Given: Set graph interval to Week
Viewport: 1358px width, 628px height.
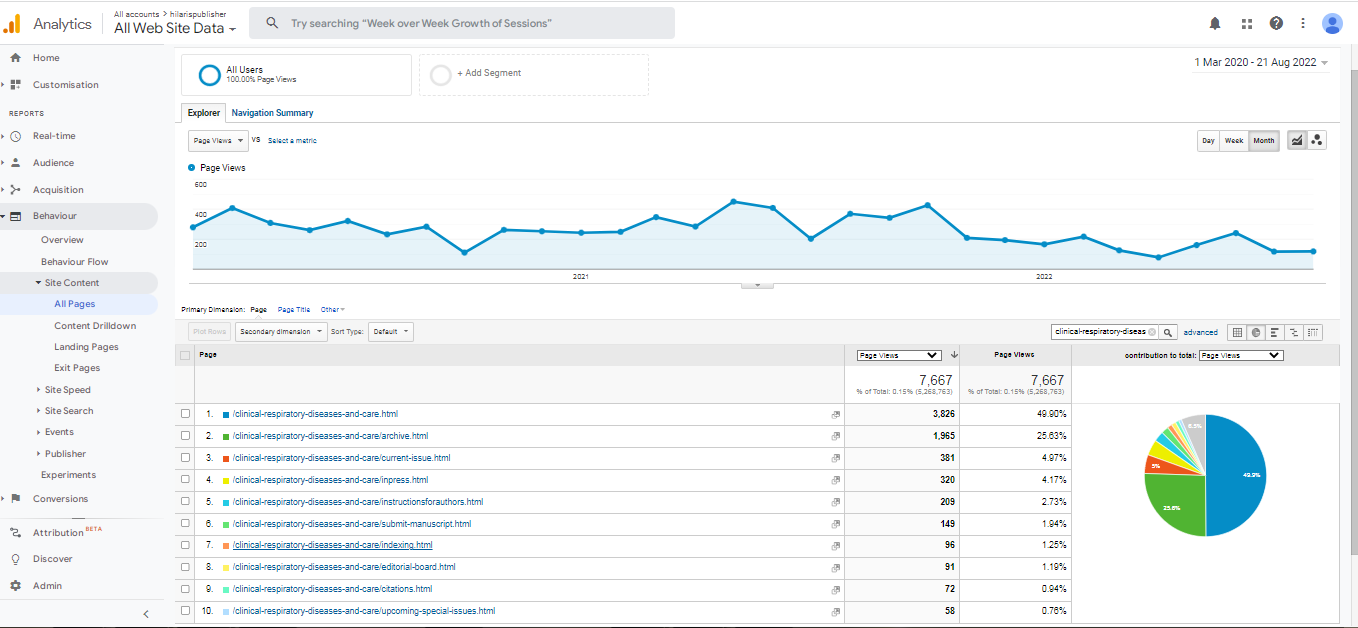Looking at the screenshot, I should click(x=1234, y=141).
